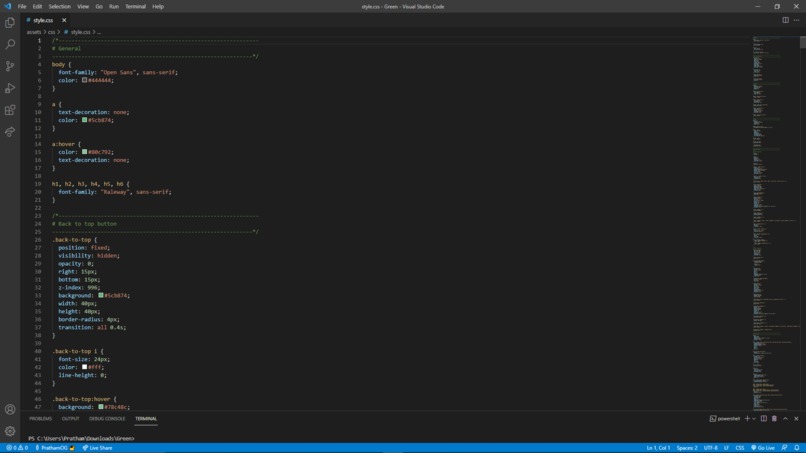
Task: Open the Run and Debug view
Action: 10,88
